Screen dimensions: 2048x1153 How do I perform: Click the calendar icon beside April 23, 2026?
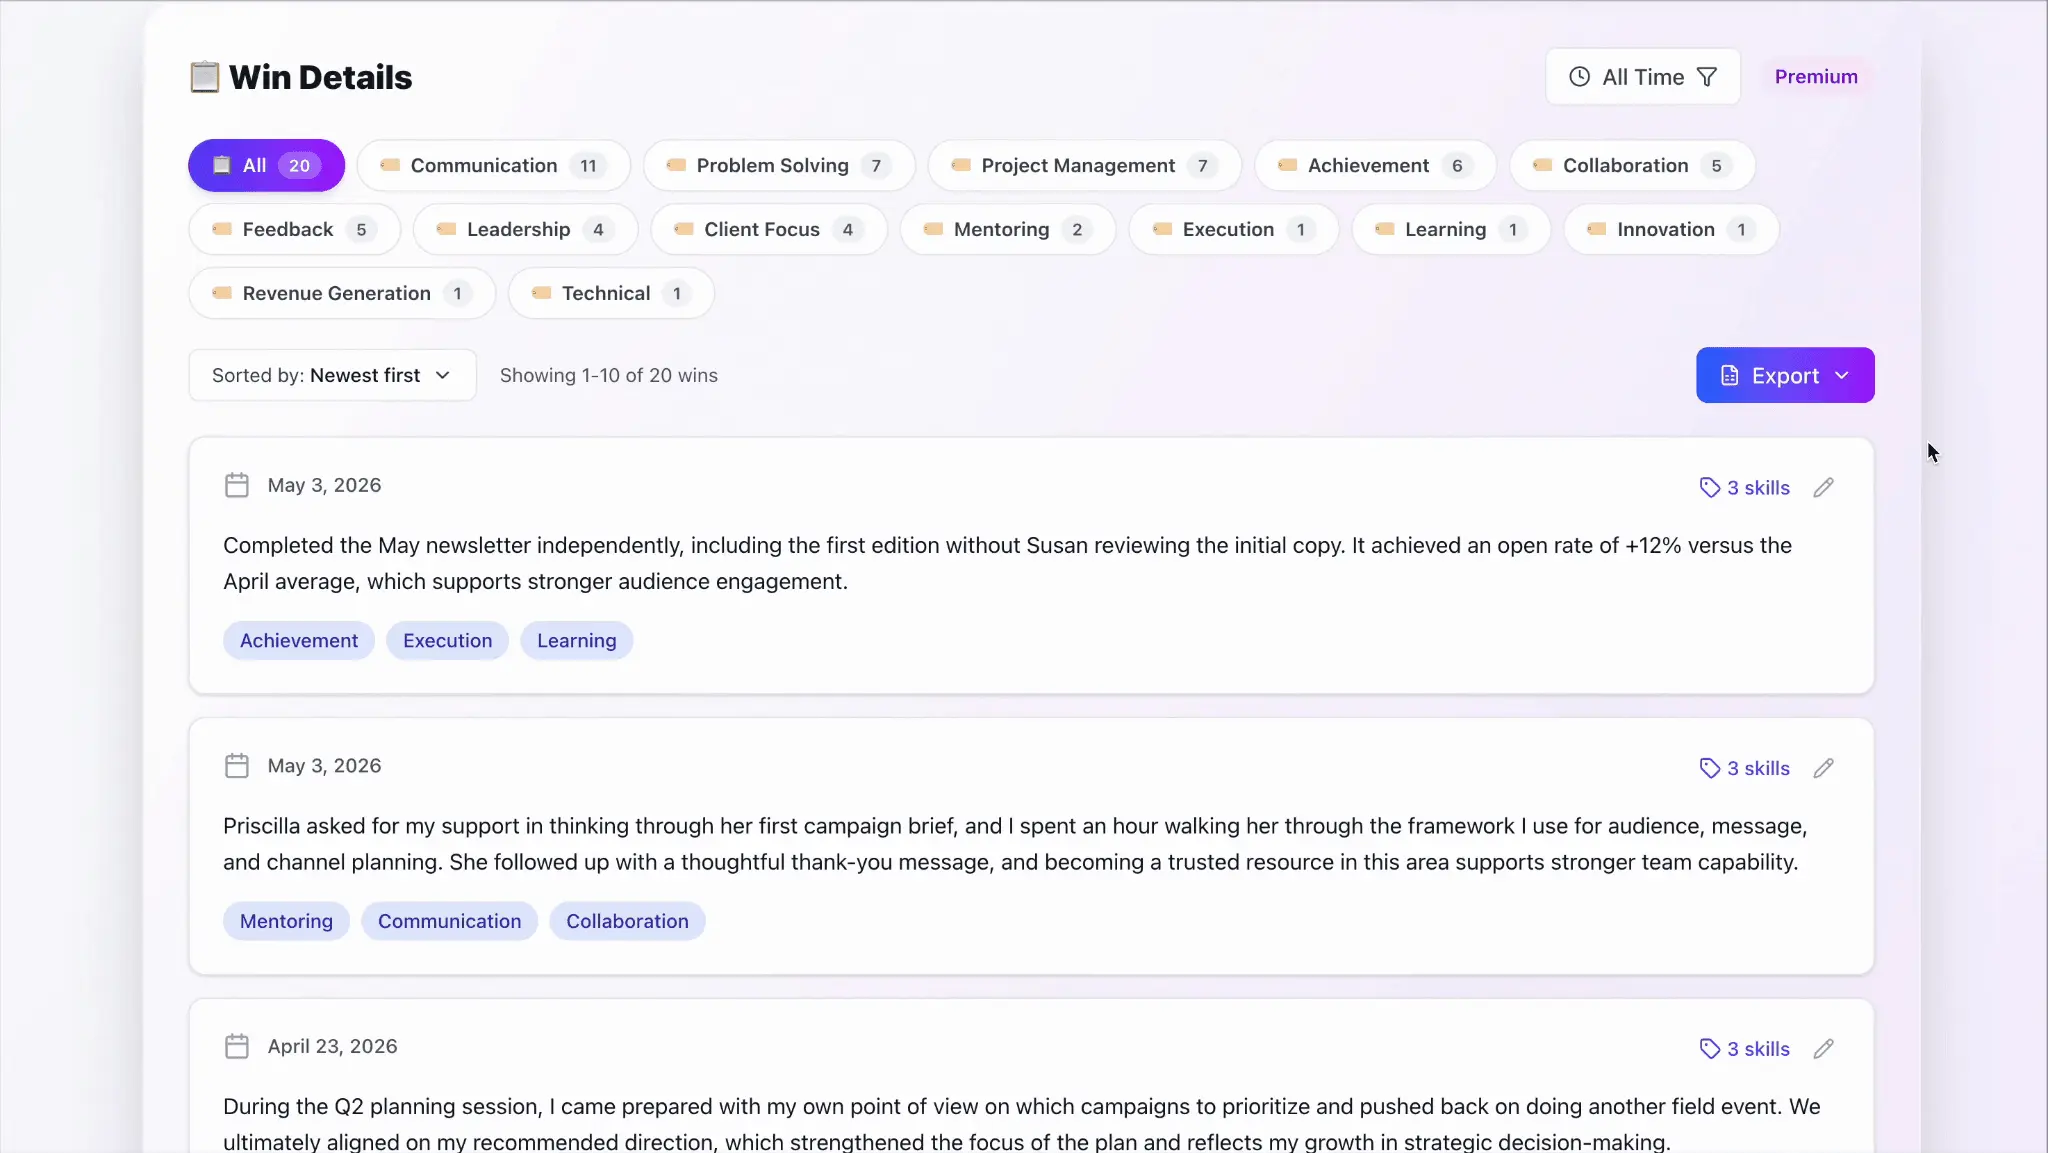(237, 1046)
